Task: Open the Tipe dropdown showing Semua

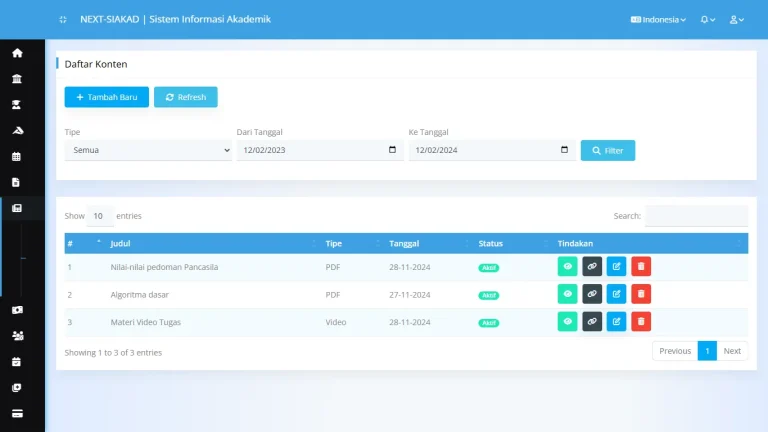Action: (148, 150)
